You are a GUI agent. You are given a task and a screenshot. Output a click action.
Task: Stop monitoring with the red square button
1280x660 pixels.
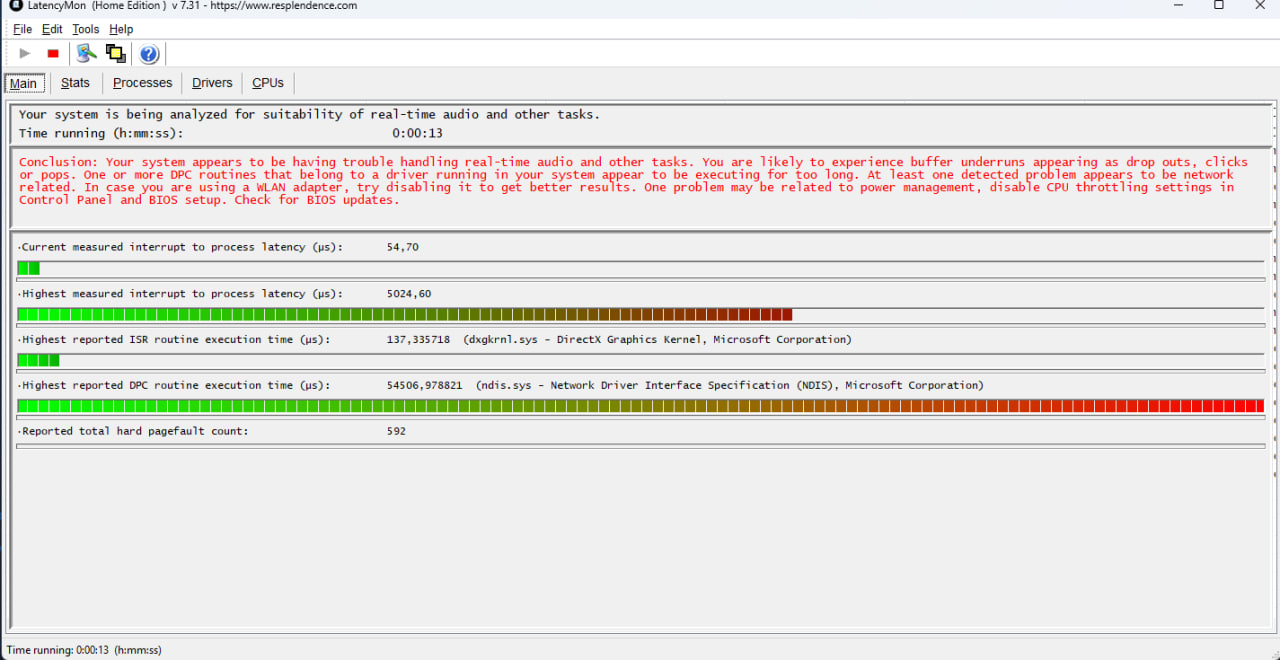coord(53,53)
